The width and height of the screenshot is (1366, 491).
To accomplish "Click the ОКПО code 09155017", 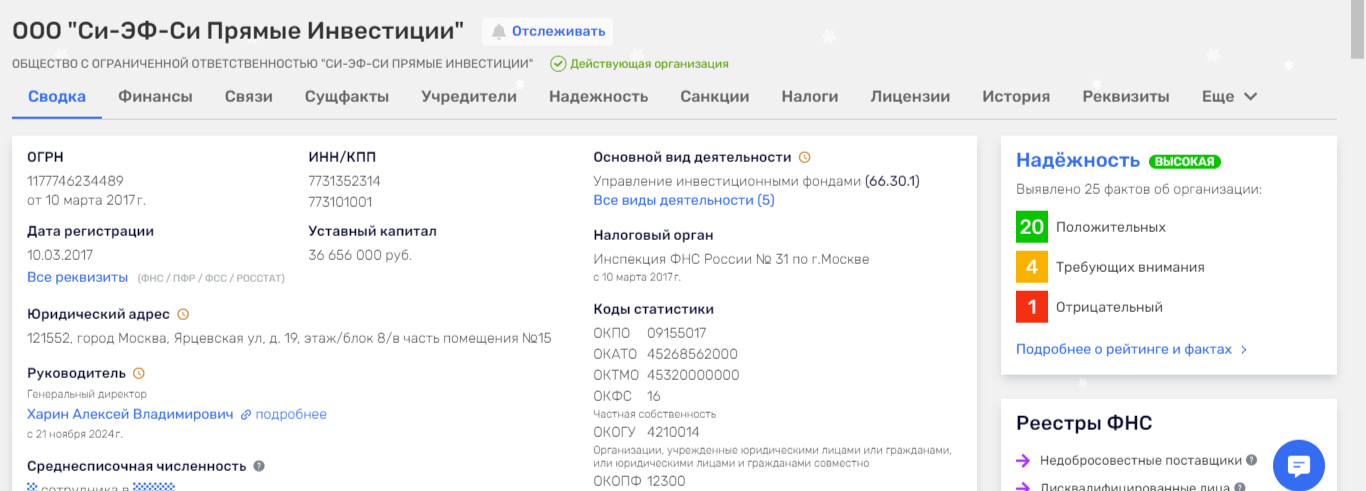I will click(x=677, y=333).
